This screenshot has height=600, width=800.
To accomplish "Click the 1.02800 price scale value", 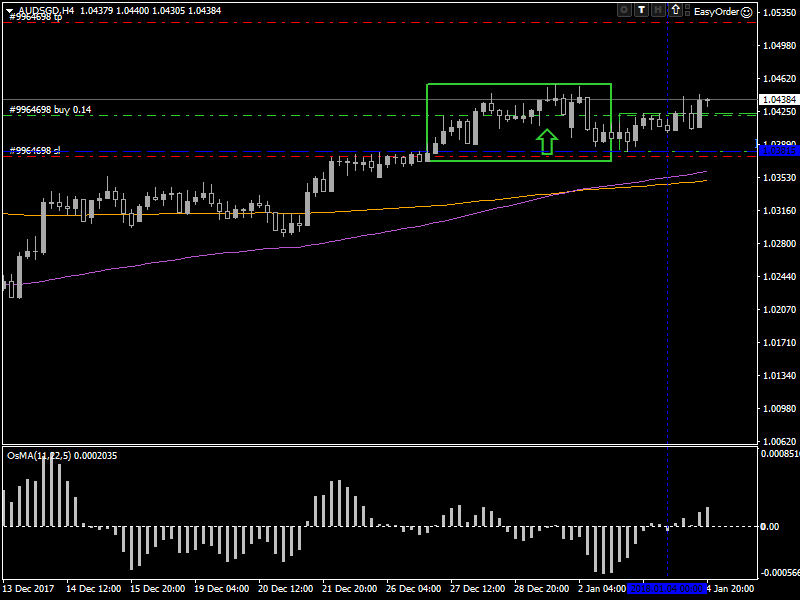I will pos(779,243).
